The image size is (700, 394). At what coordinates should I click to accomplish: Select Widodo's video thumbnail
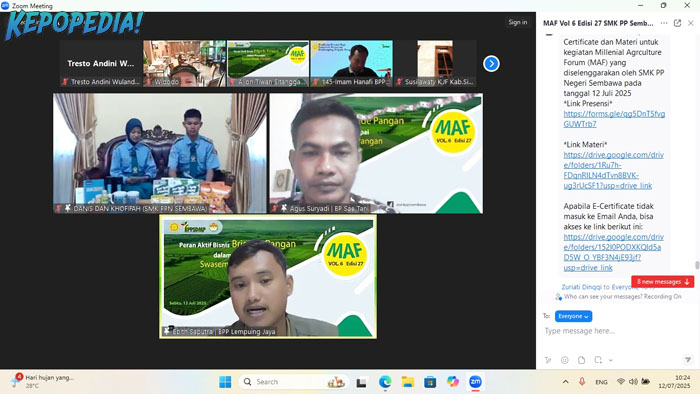click(x=184, y=63)
